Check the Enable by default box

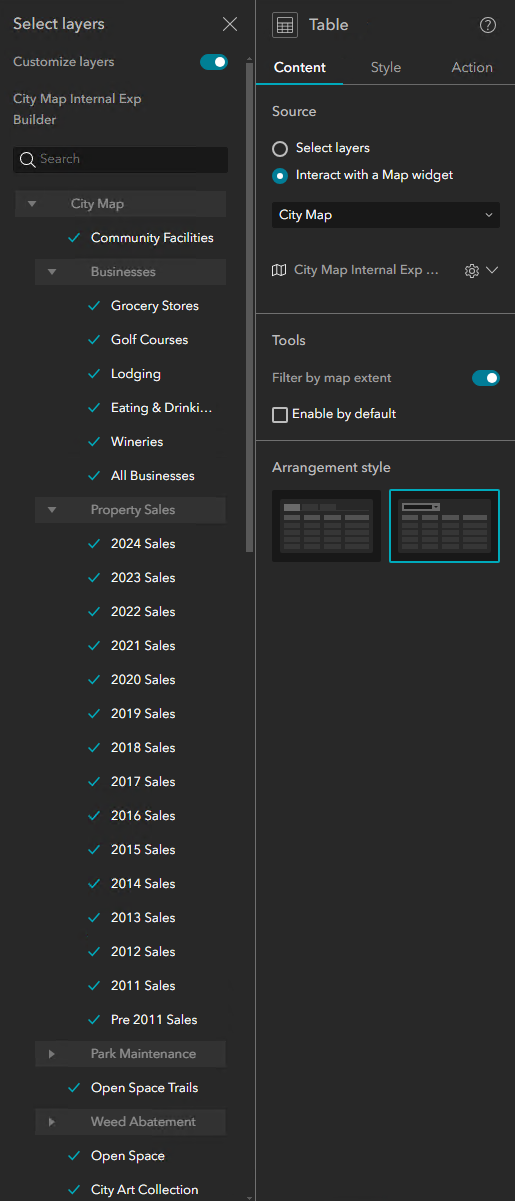tap(280, 414)
